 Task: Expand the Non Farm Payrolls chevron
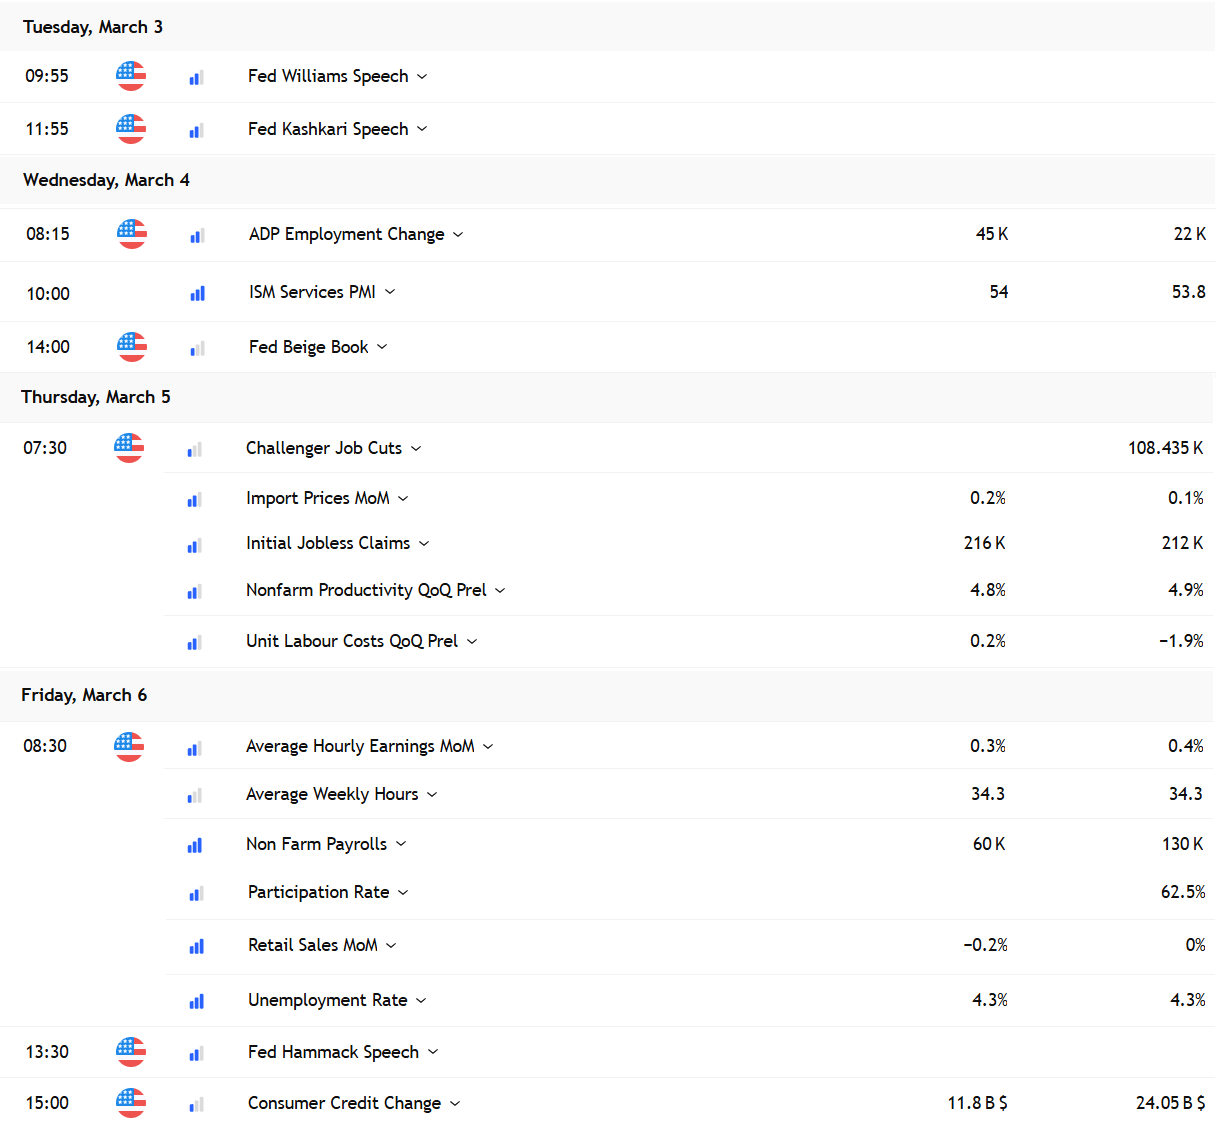click(401, 844)
